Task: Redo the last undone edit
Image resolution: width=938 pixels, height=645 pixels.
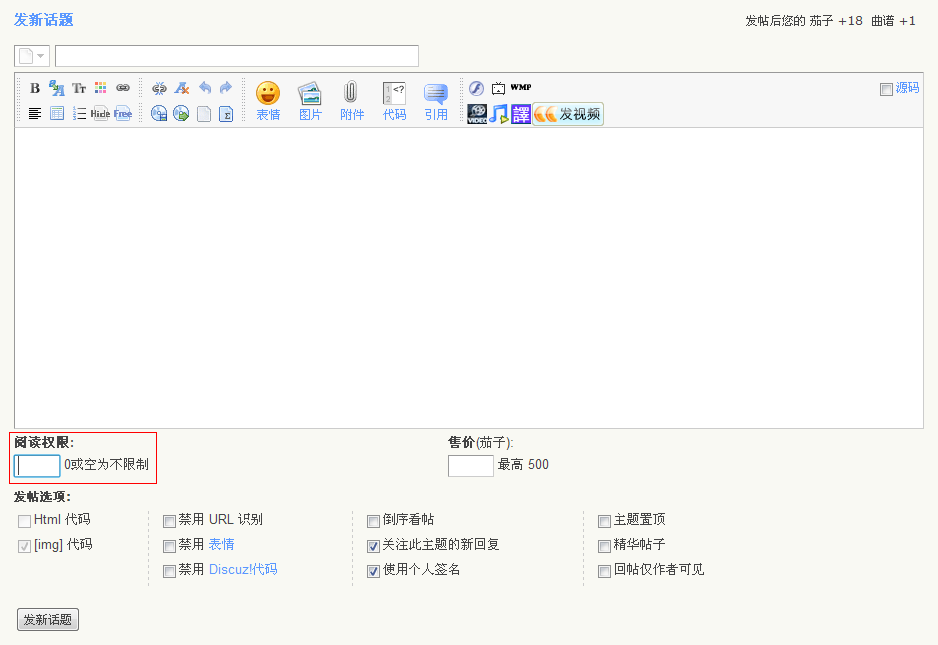Action: coord(226,88)
